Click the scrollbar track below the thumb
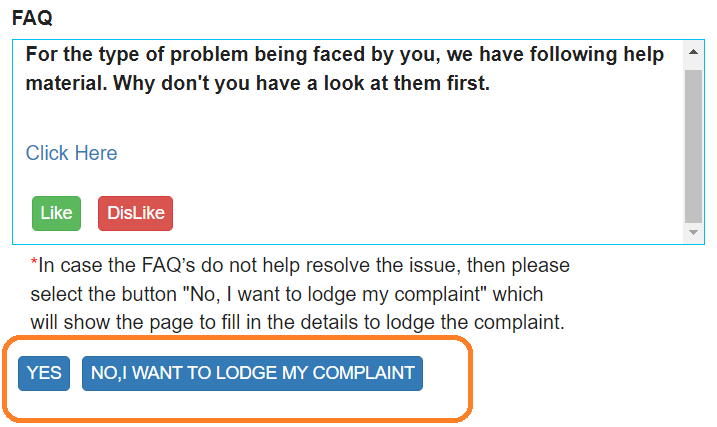Viewport: 717px width, 427px height. [693, 223]
